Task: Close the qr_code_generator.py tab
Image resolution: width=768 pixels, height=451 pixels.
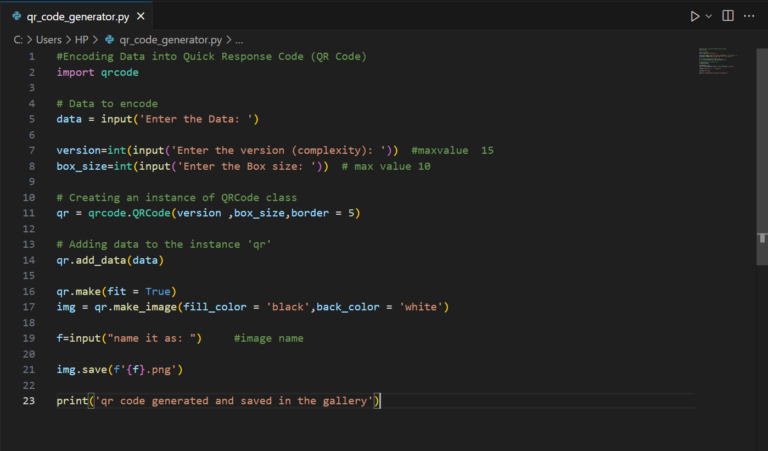Action: coord(141,16)
